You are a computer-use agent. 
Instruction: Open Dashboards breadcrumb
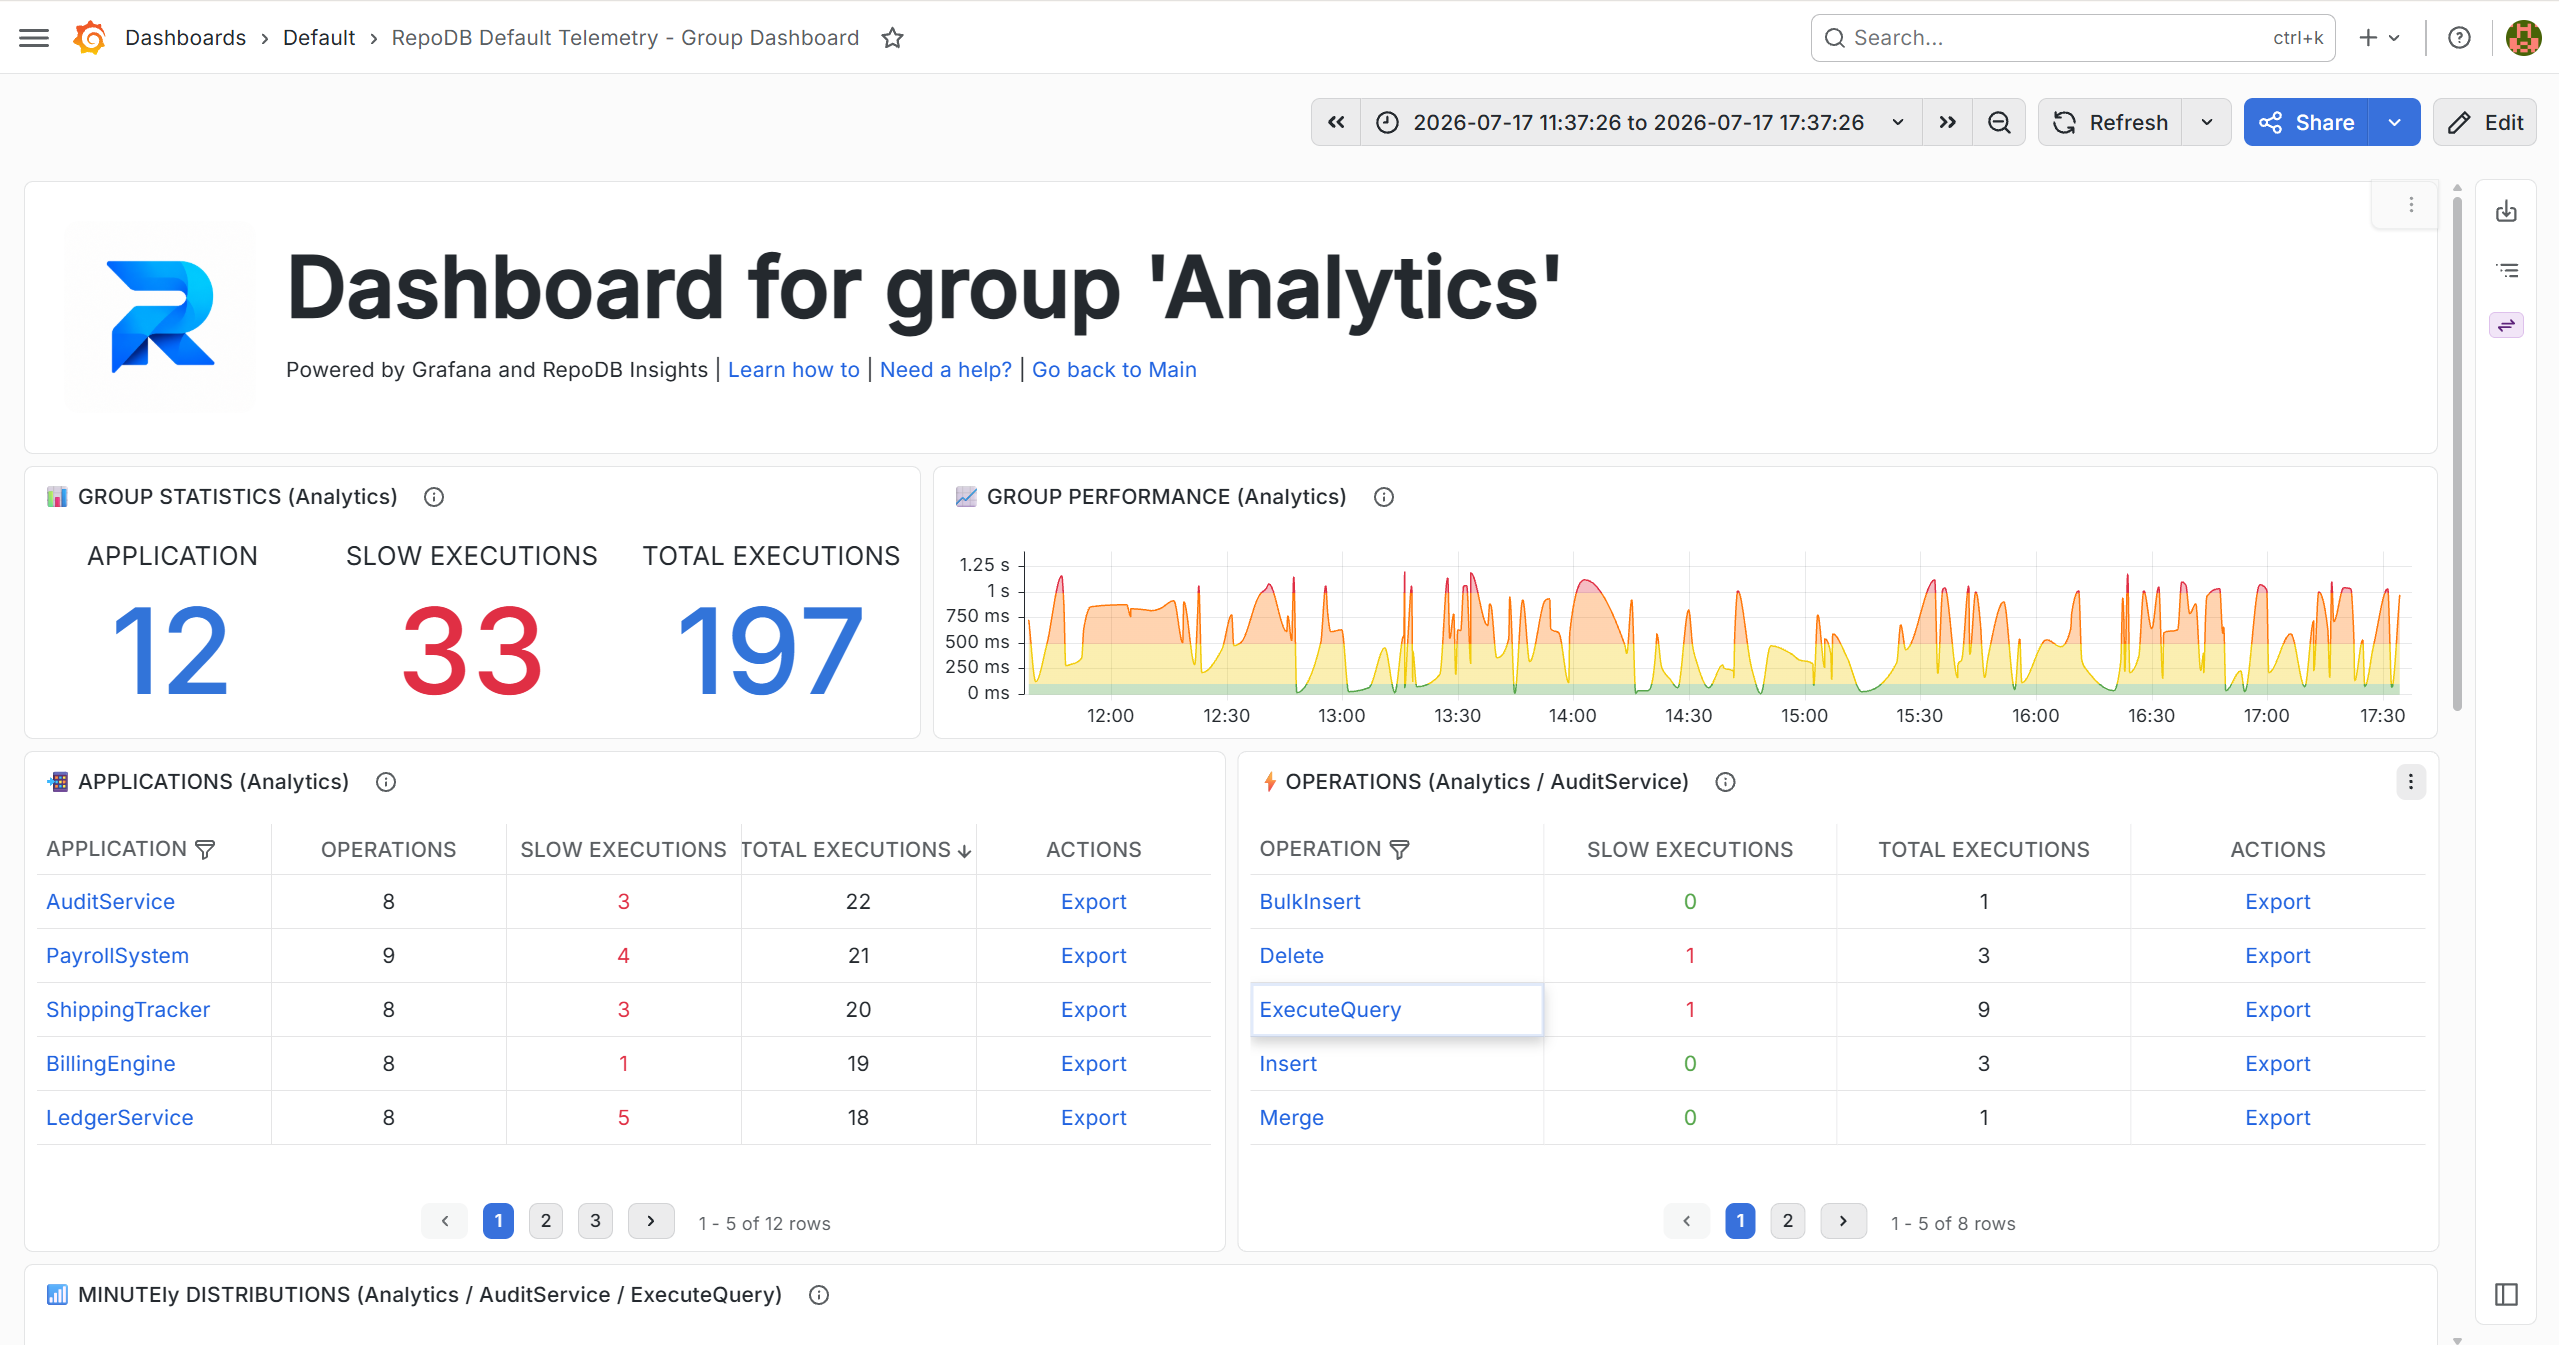tap(185, 38)
